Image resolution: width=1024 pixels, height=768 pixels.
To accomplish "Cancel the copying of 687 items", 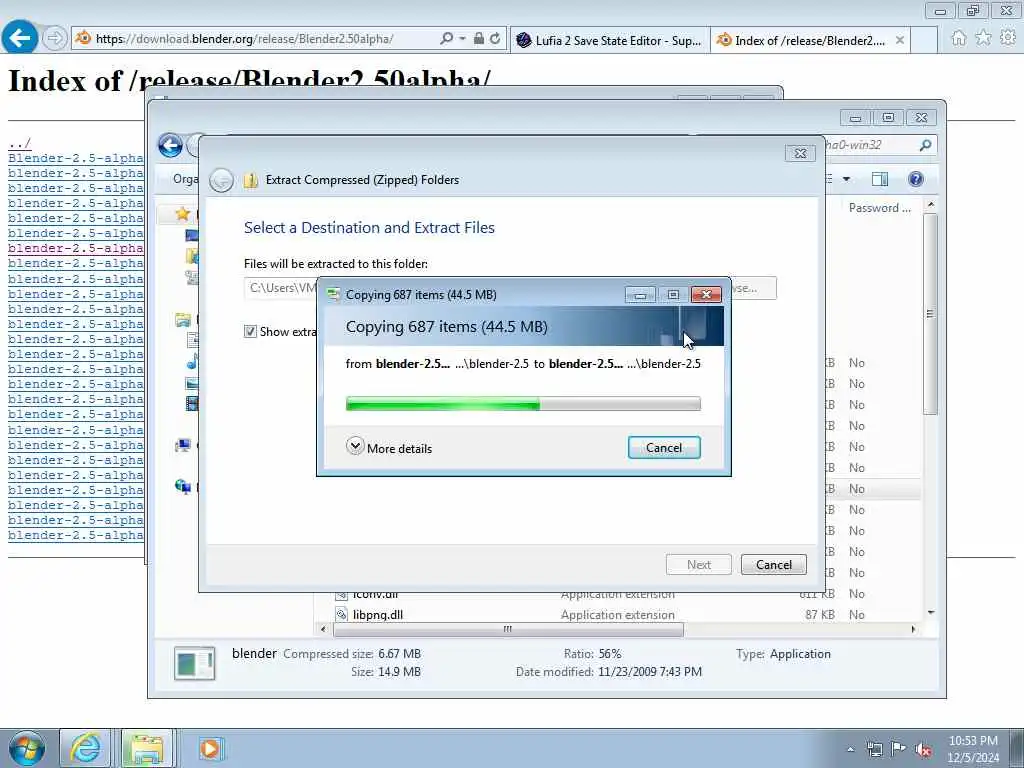I will [664, 447].
